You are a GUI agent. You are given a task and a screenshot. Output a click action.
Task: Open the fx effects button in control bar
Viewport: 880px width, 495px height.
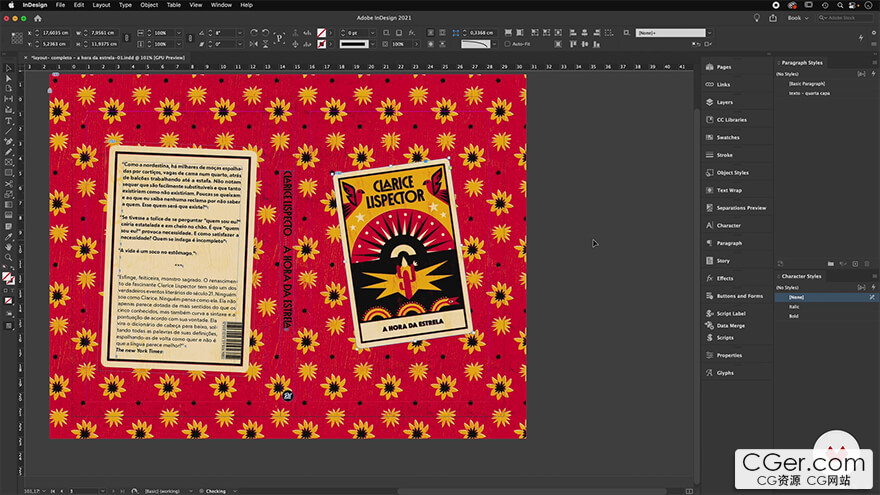(x=411, y=33)
